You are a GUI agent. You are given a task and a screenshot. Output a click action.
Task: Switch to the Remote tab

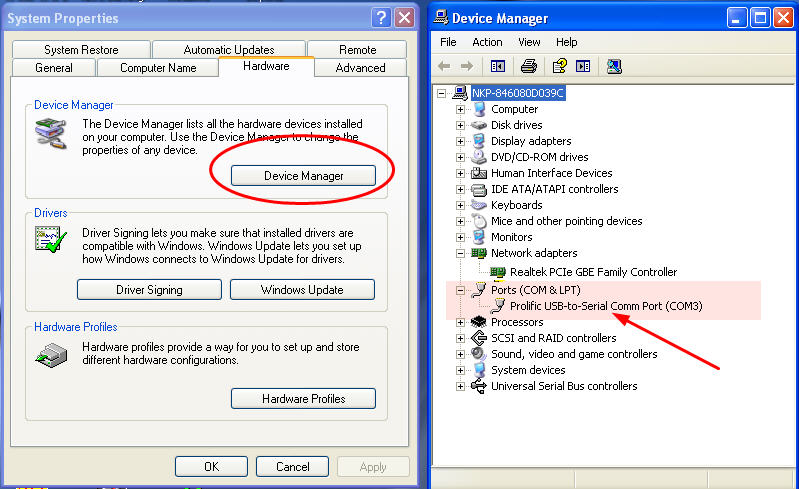357,49
